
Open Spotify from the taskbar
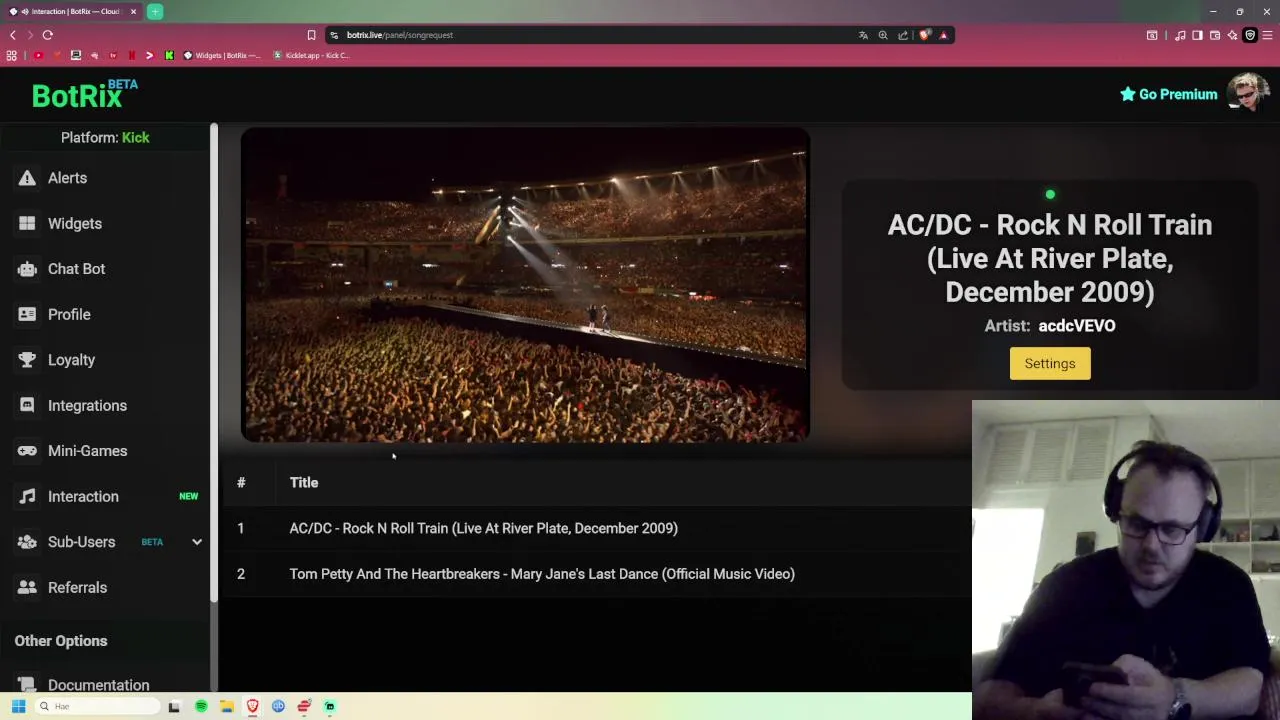pos(201,706)
